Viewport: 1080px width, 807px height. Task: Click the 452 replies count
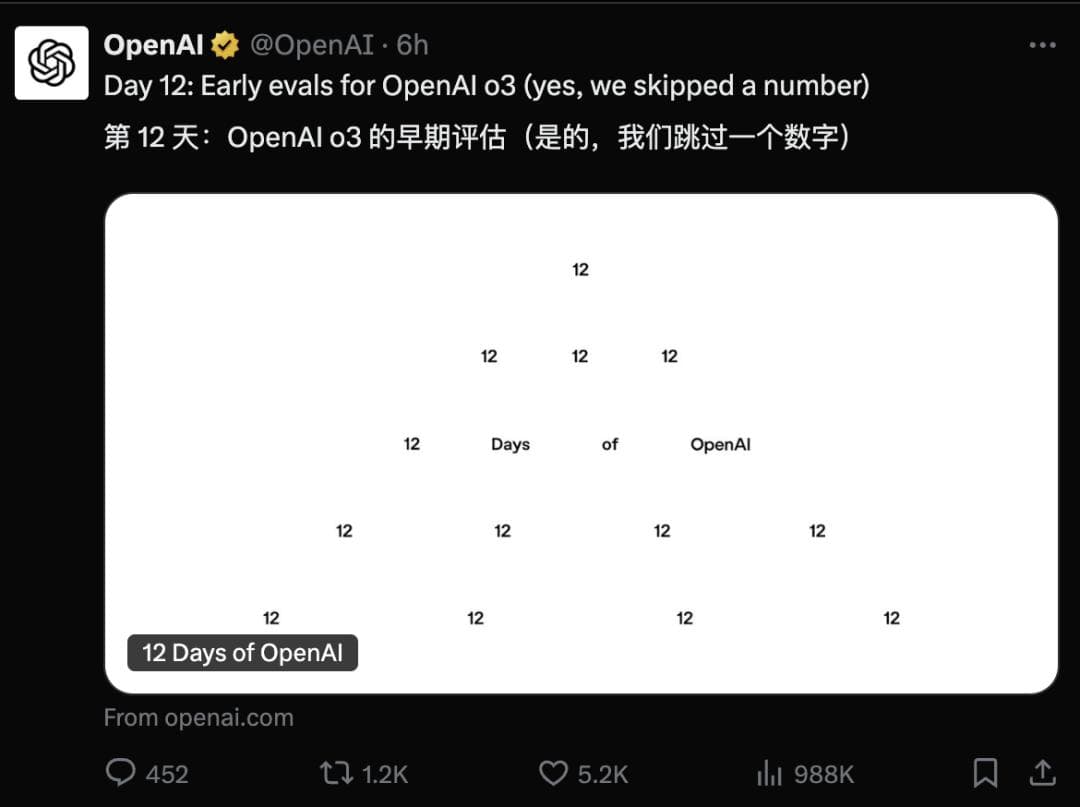(x=167, y=774)
